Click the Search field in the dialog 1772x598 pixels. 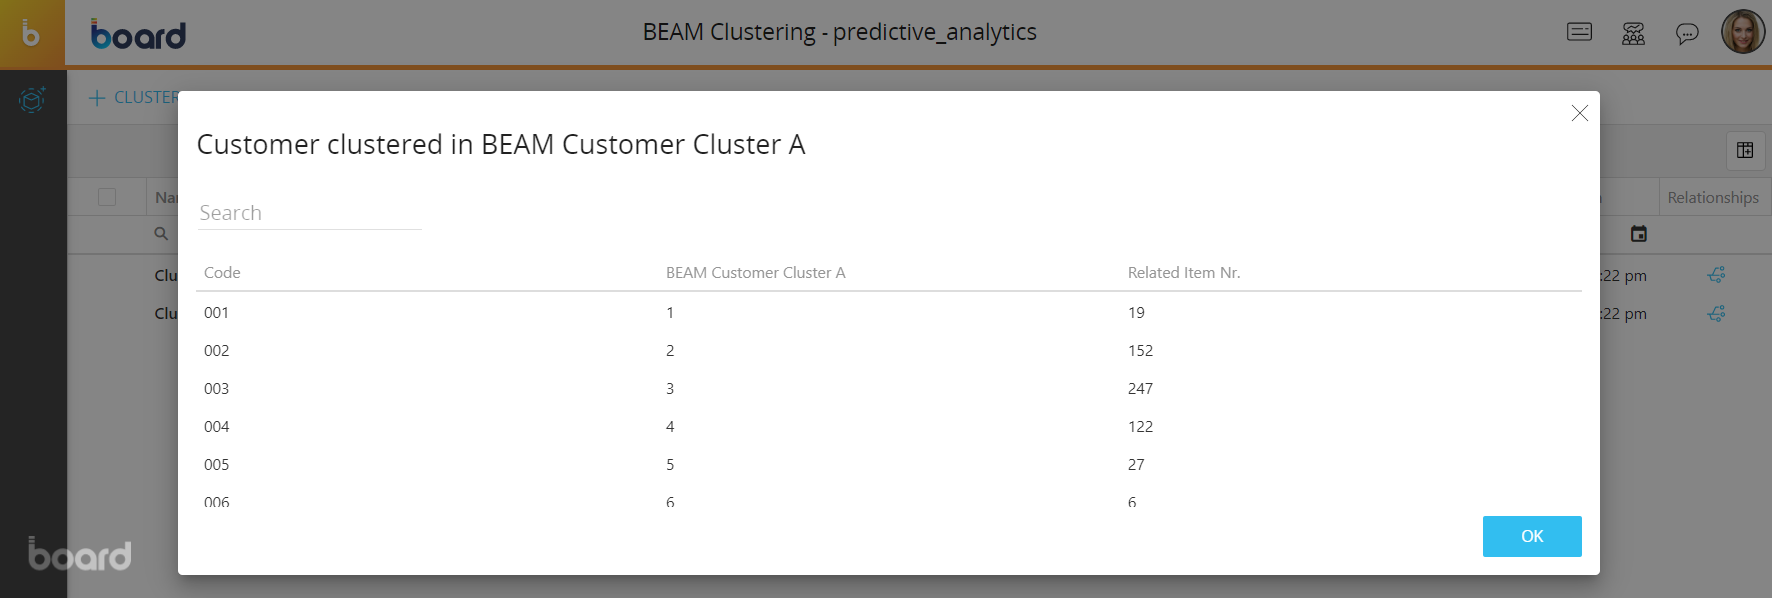(309, 213)
